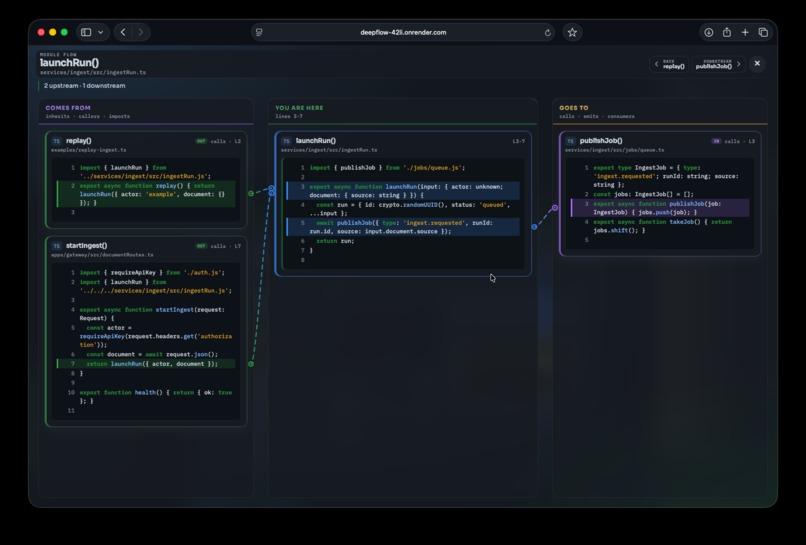The width and height of the screenshot is (806, 545).
Task: Select highlighted line 3 'publishJob(job:' in publishJob() card
Action: 660,208
